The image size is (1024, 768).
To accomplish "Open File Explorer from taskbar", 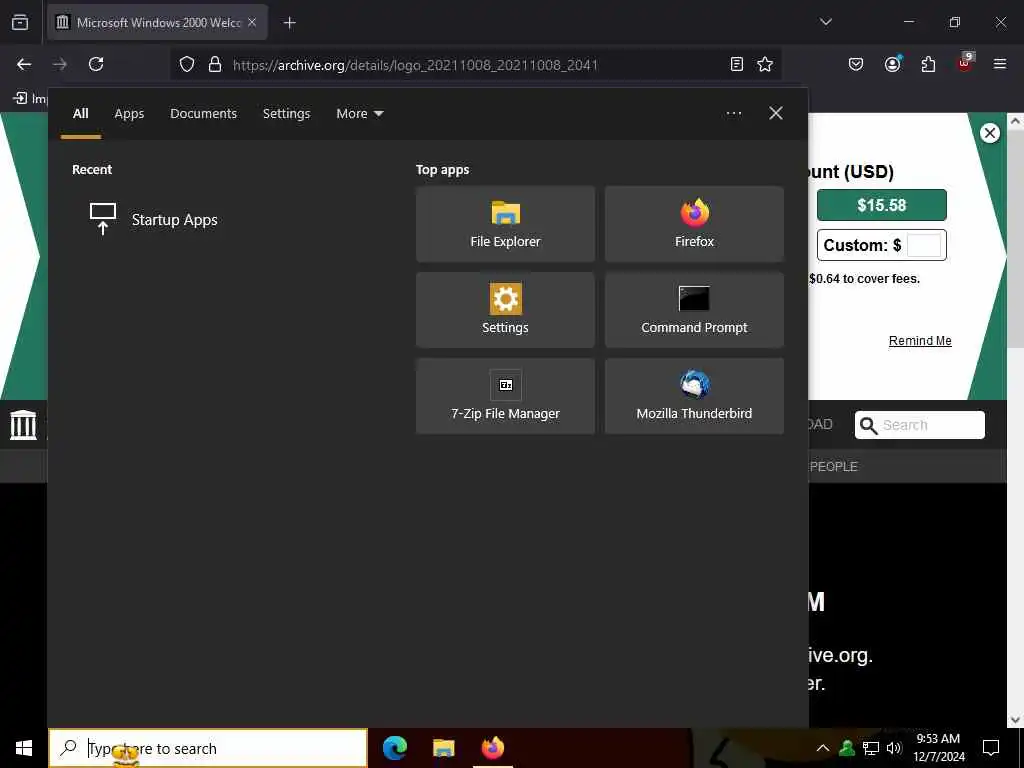I will click(443, 748).
